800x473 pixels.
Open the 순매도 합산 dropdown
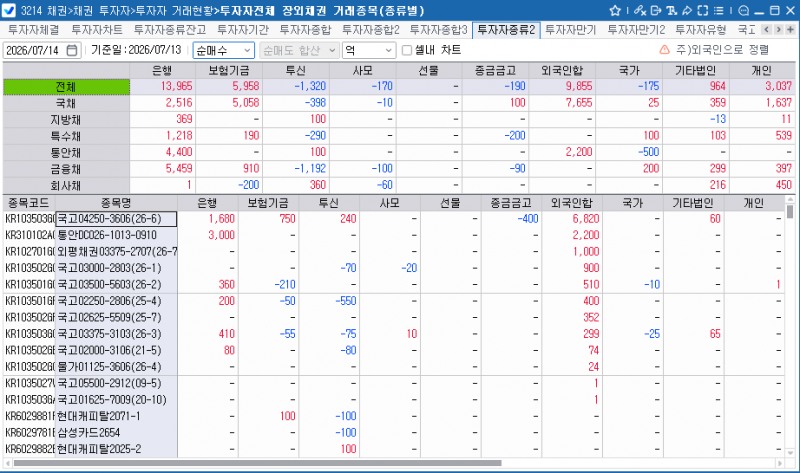point(299,51)
